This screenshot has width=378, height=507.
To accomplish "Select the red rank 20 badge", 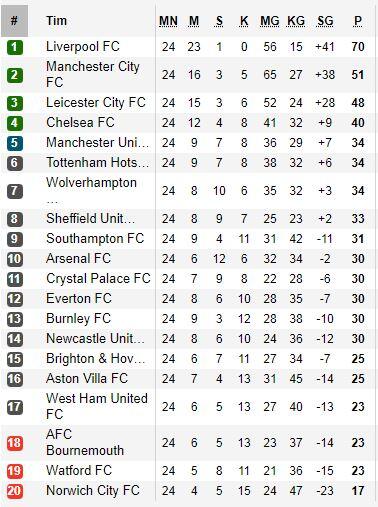I will click(x=15, y=491).
